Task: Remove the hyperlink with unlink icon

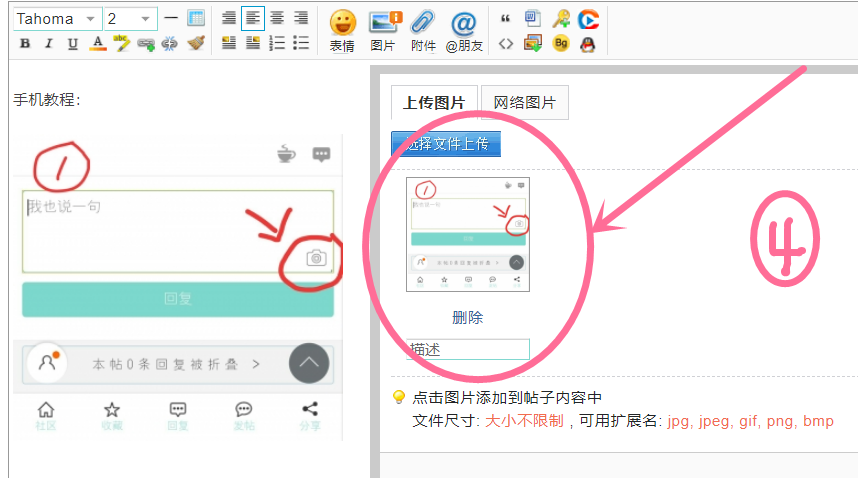Action: (x=170, y=44)
